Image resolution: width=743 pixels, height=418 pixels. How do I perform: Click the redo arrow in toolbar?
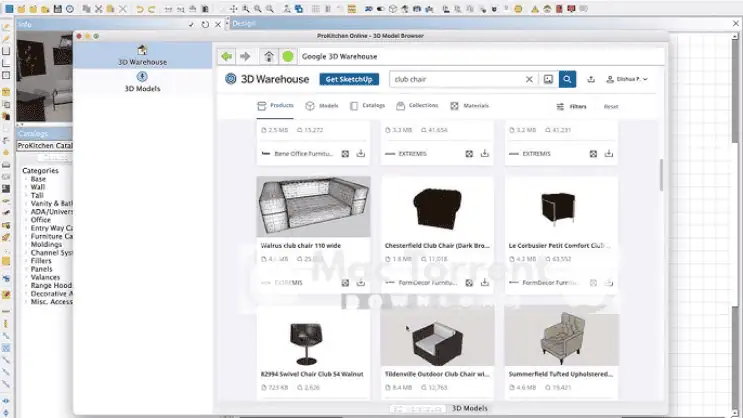pyautogui.click(x=152, y=9)
